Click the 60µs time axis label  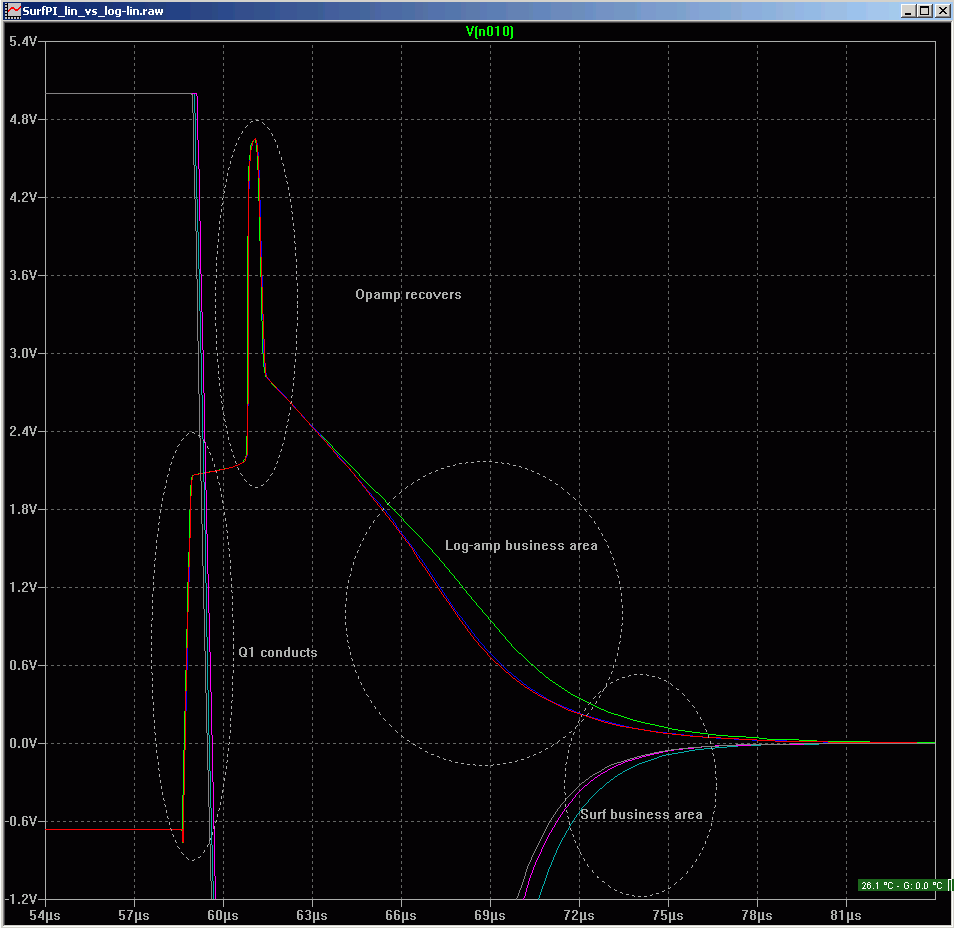tap(223, 915)
